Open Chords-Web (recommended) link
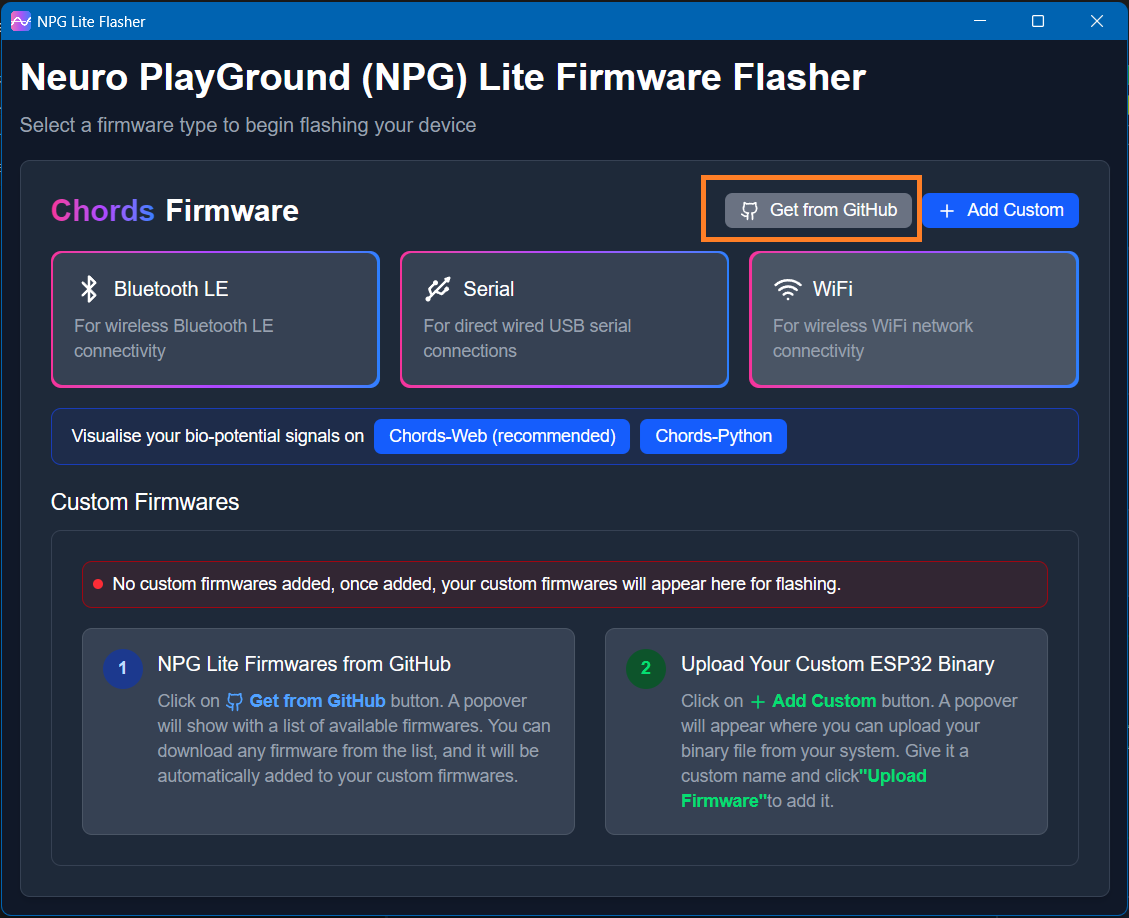This screenshot has width=1129, height=918. 502,436
